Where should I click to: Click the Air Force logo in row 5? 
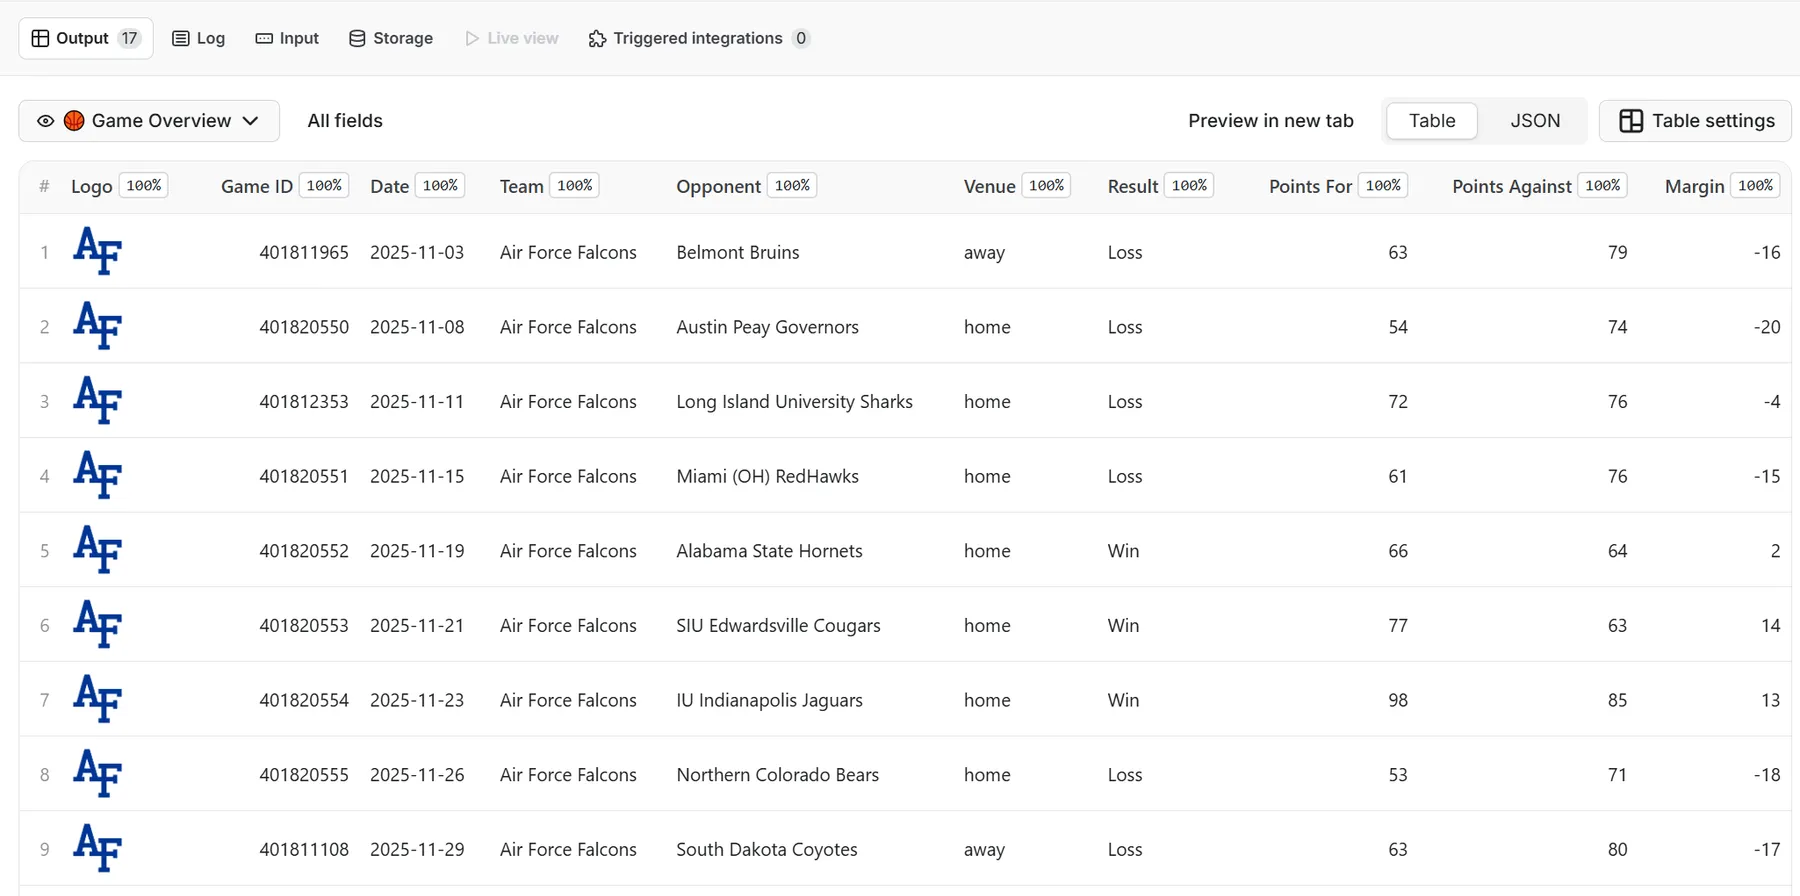click(98, 550)
